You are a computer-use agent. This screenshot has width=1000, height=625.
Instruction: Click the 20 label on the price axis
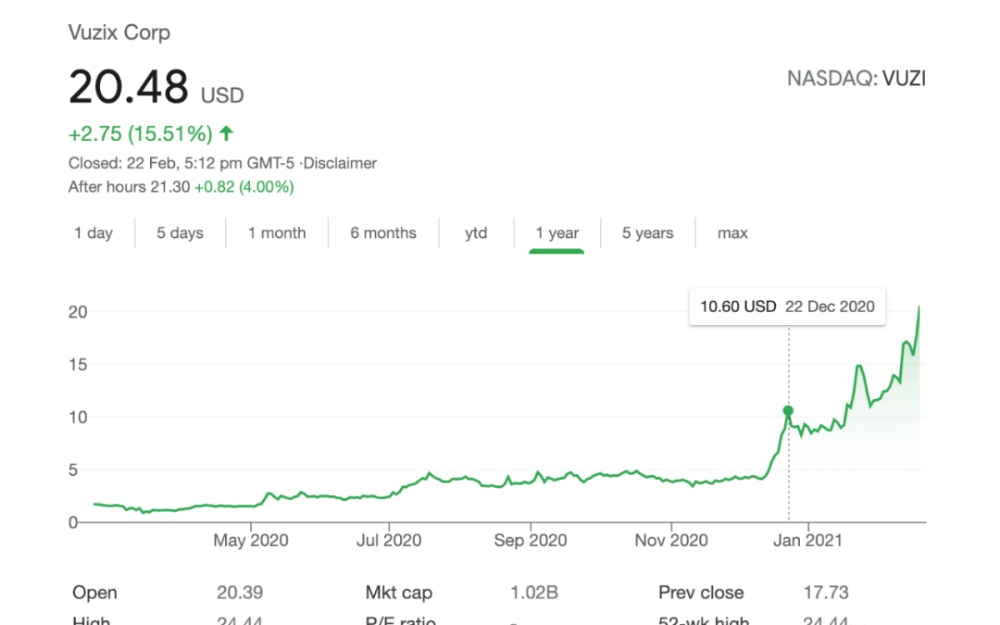[x=78, y=312]
